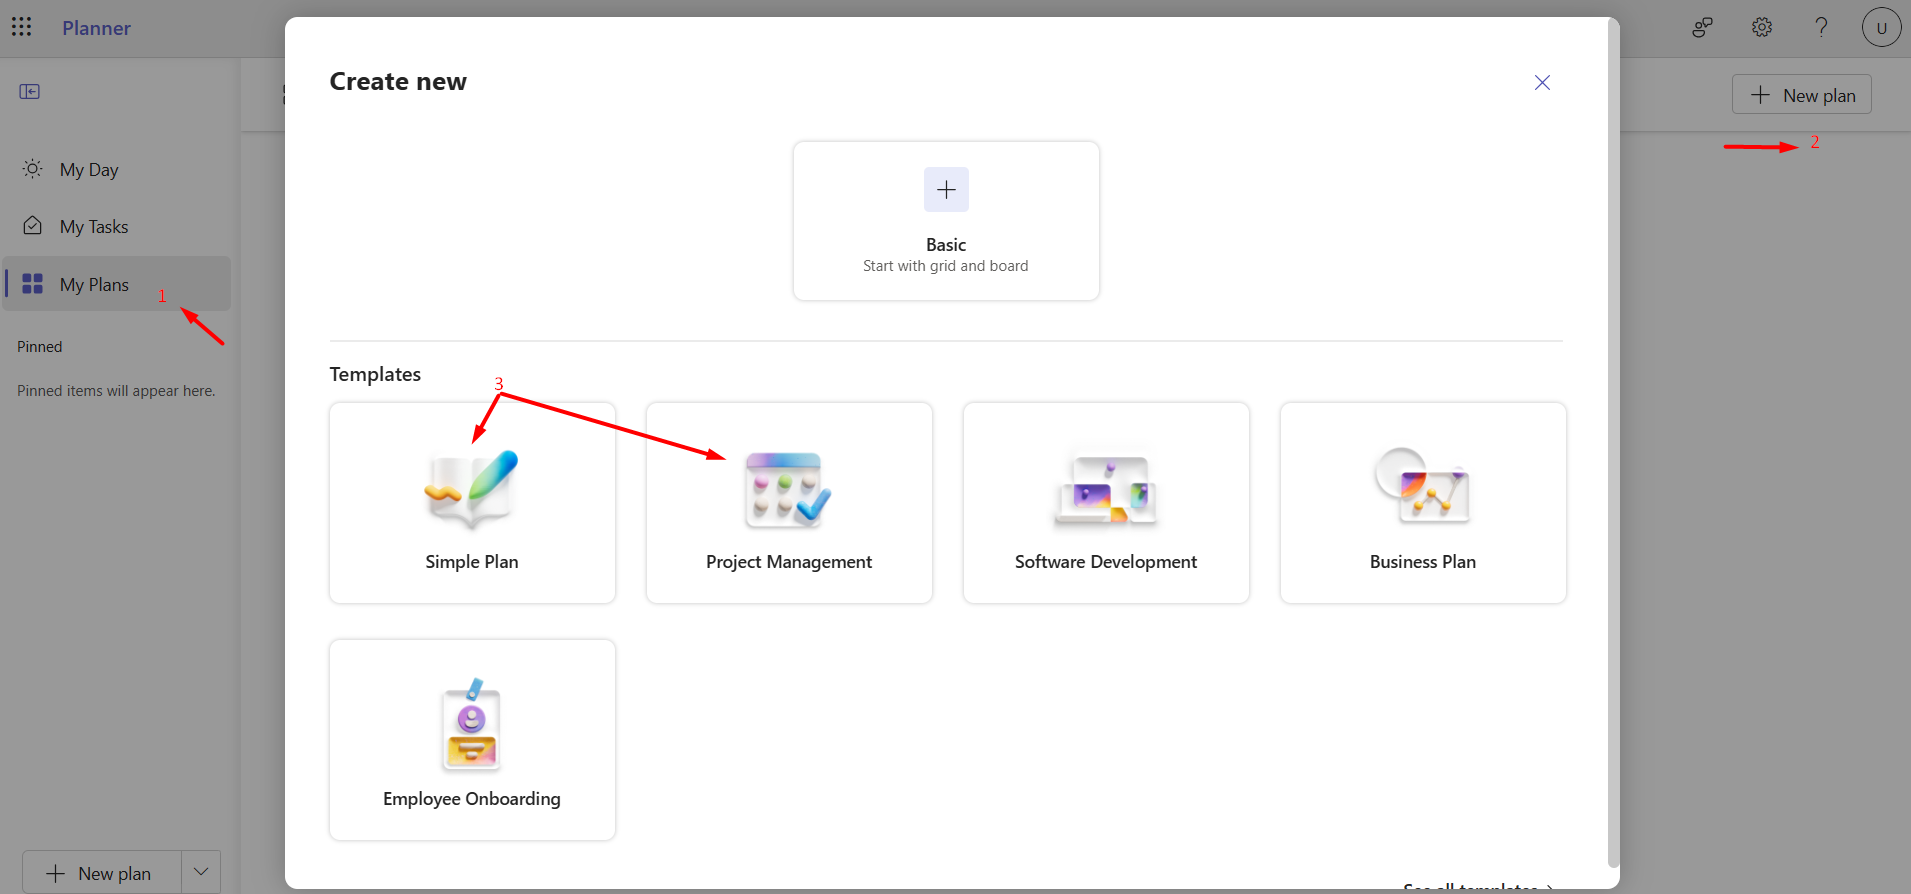Open My Tasks in sidebar
Image resolution: width=1911 pixels, height=894 pixels.
click(x=94, y=227)
